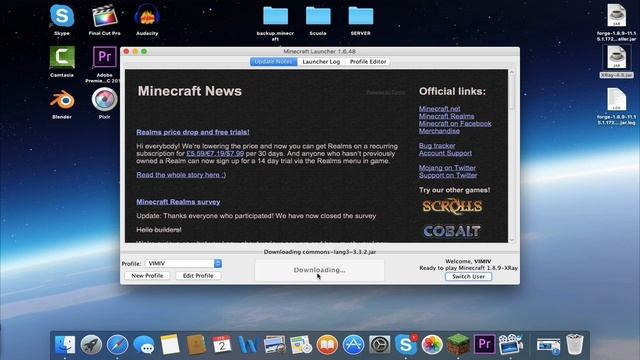640x360 pixels.
Task: Click the 'Downloading commons-lang3-3.3.2.jar' progress text
Action: coord(320,252)
